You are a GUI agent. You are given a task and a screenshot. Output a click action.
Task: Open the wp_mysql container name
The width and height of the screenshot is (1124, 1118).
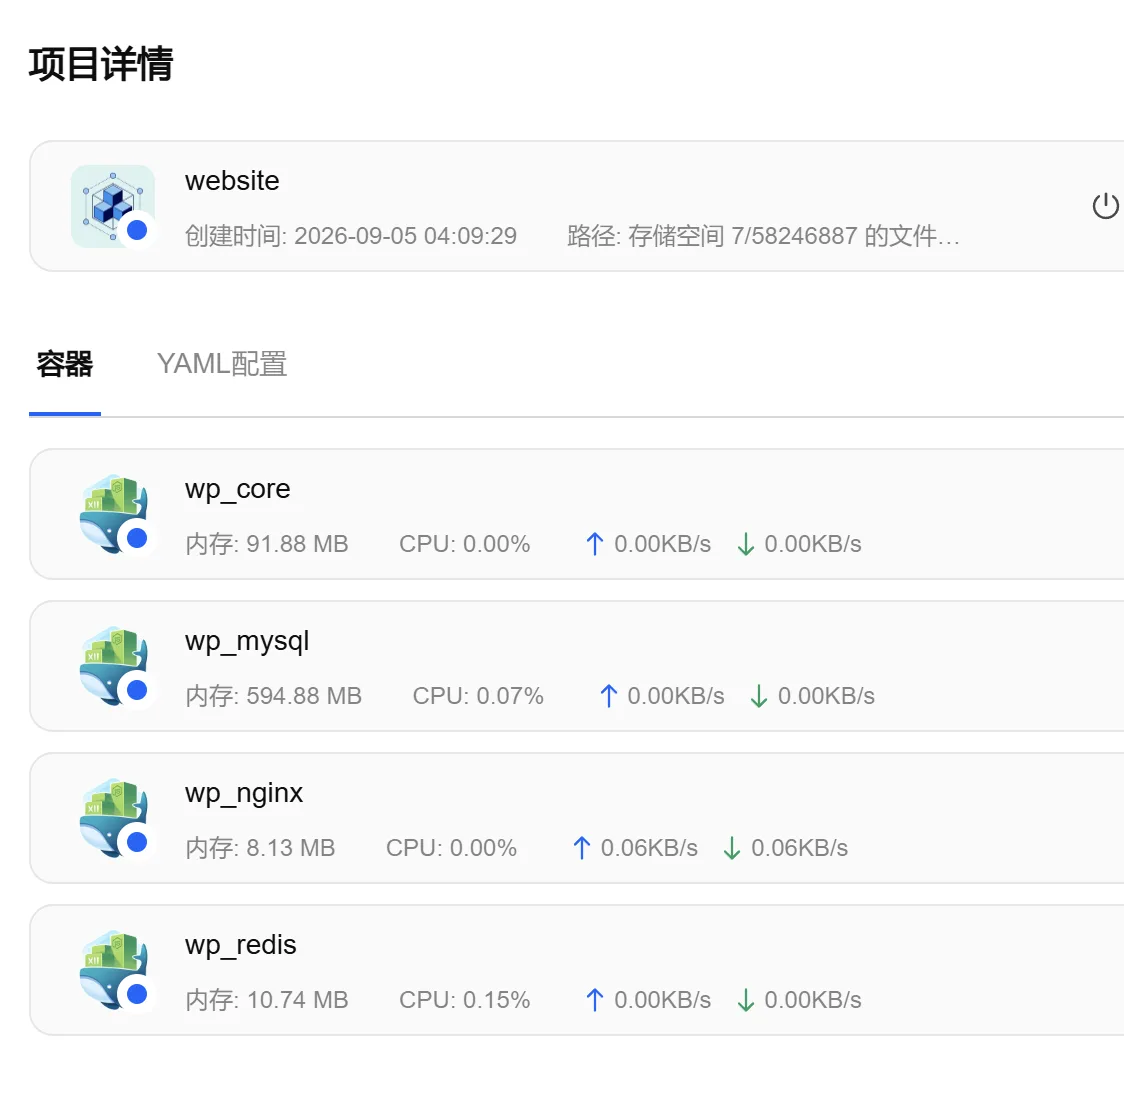pos(247,641)
